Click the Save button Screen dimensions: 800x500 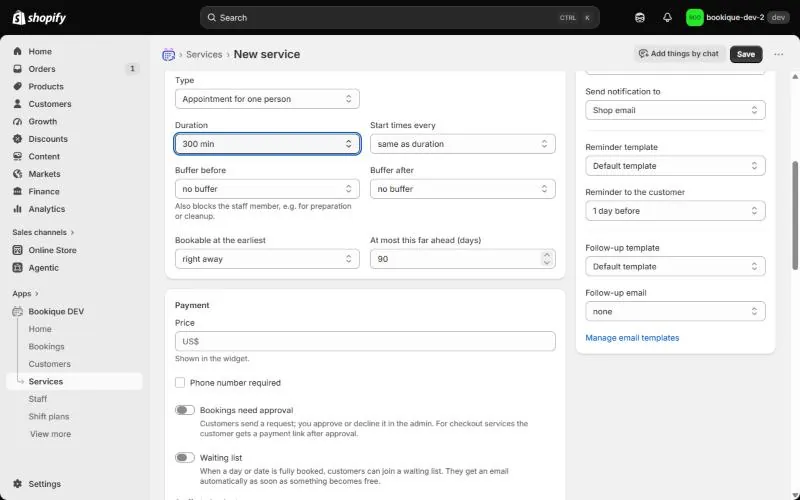[x=746, y=54]
